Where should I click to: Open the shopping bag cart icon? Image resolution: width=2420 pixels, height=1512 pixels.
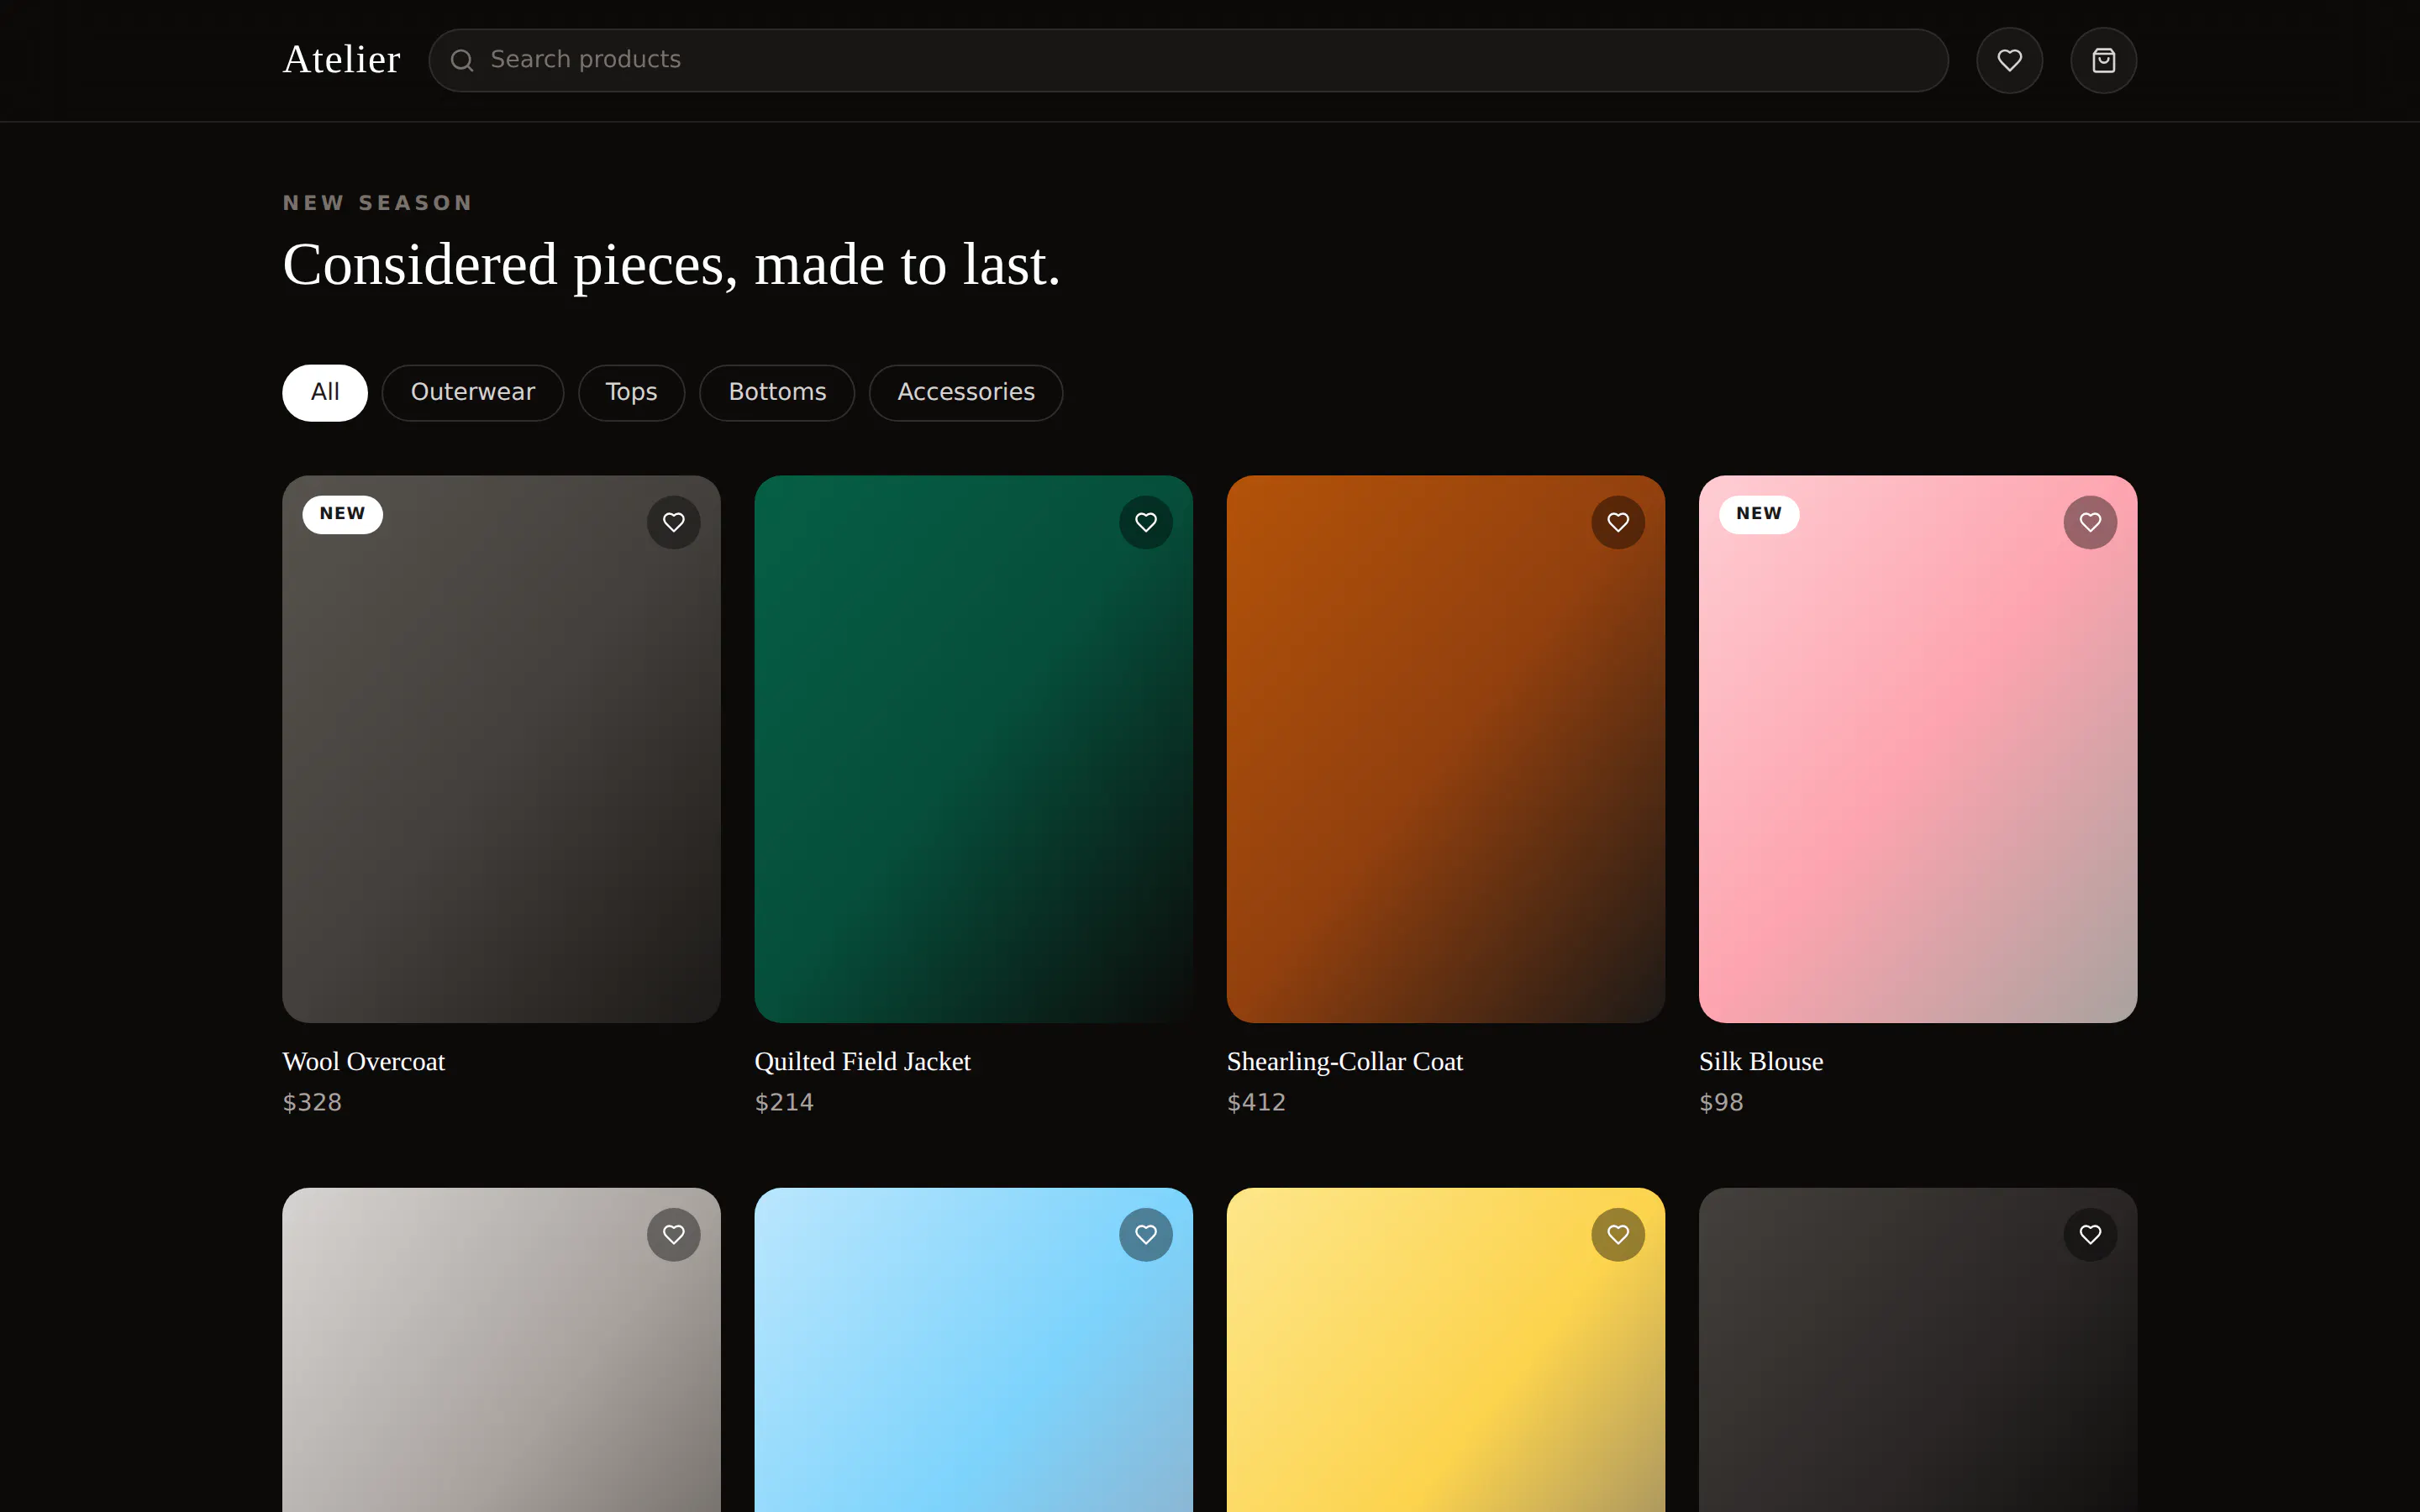(x=2103, y=60)
